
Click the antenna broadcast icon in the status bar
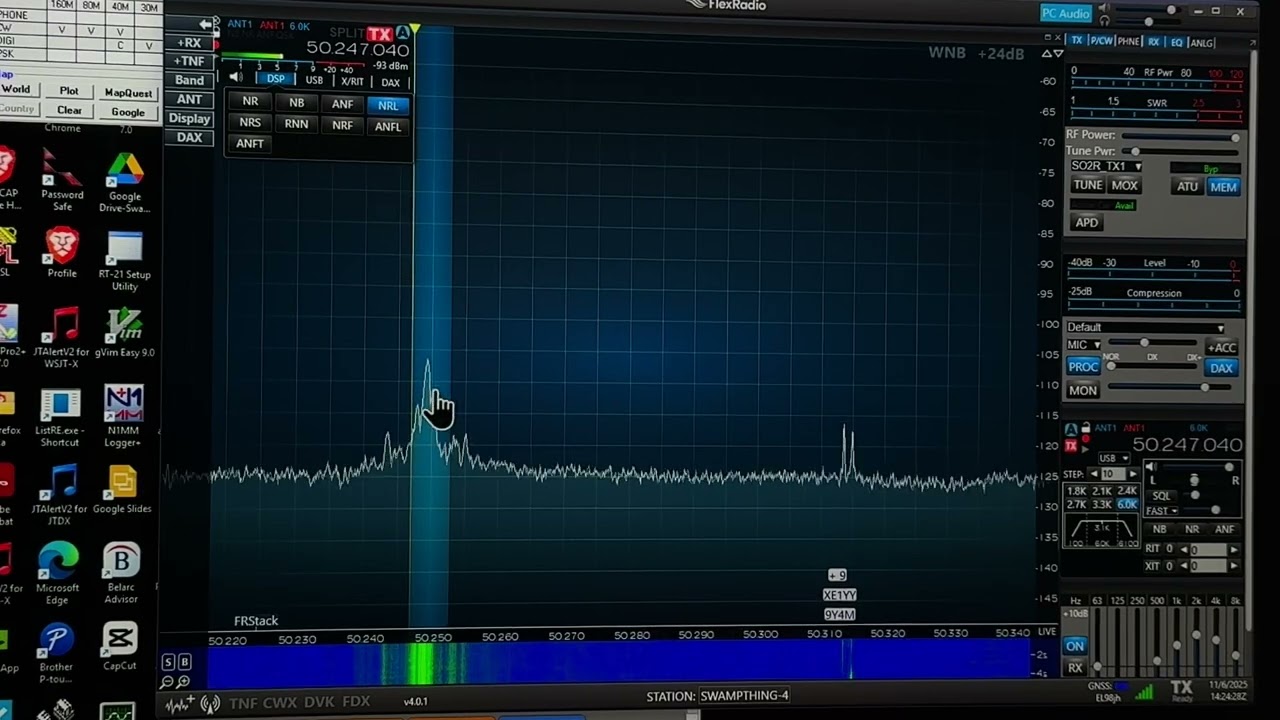coord(210,703)
